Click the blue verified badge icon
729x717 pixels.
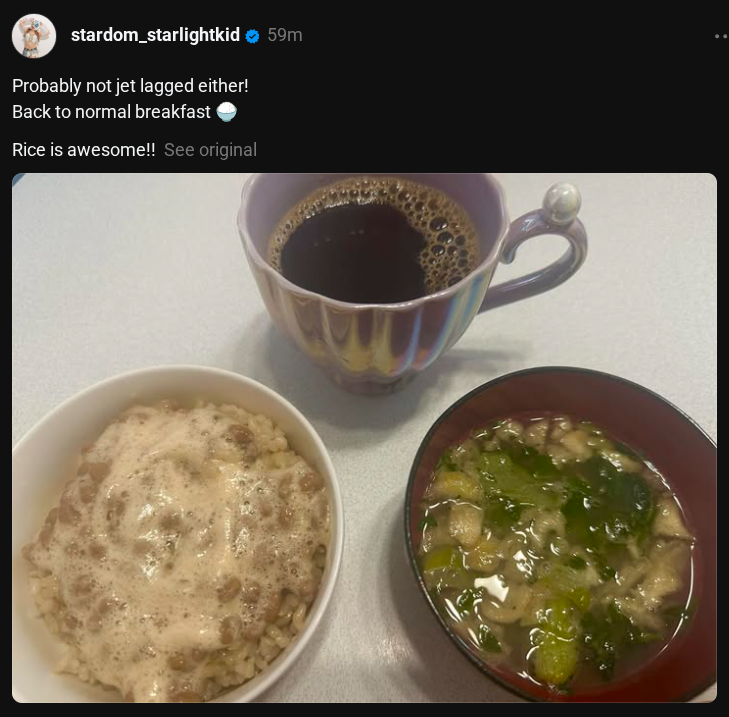click(252, 36)
